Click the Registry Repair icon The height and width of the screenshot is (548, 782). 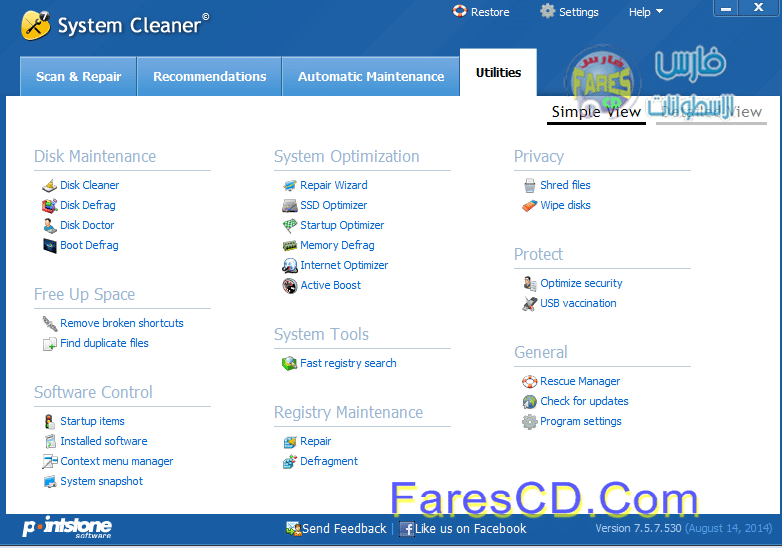(290, 442)
